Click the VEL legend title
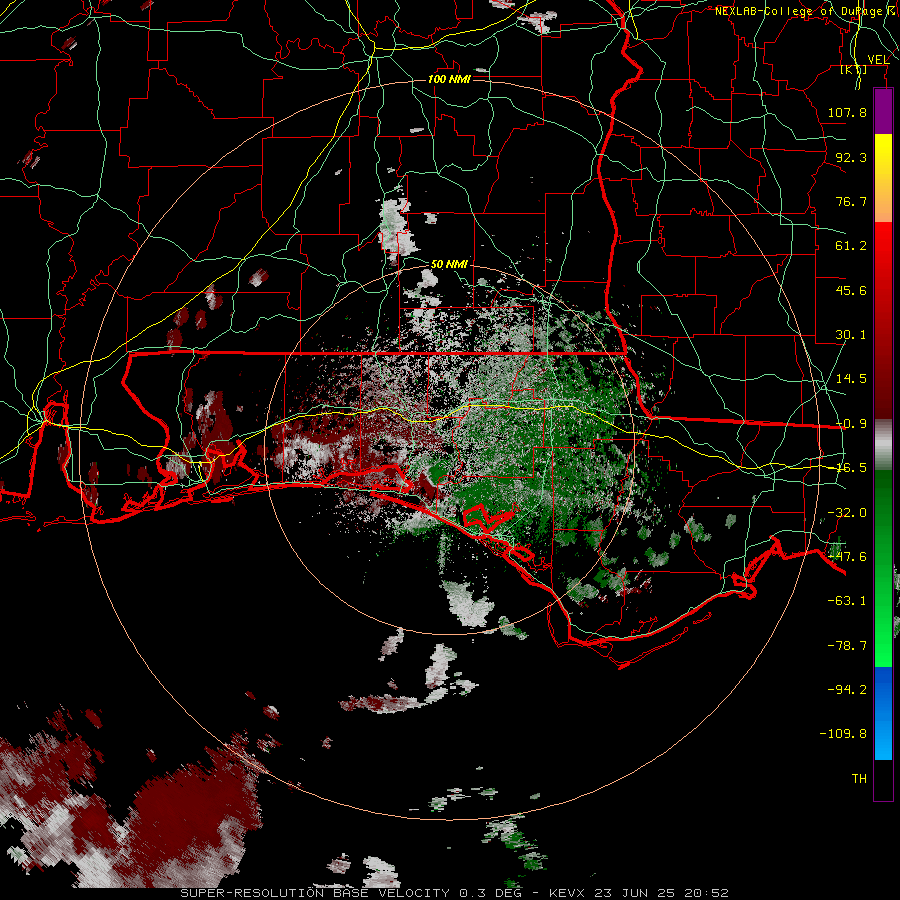Viewport: 900px width, 900px height. tap(878, 59)
